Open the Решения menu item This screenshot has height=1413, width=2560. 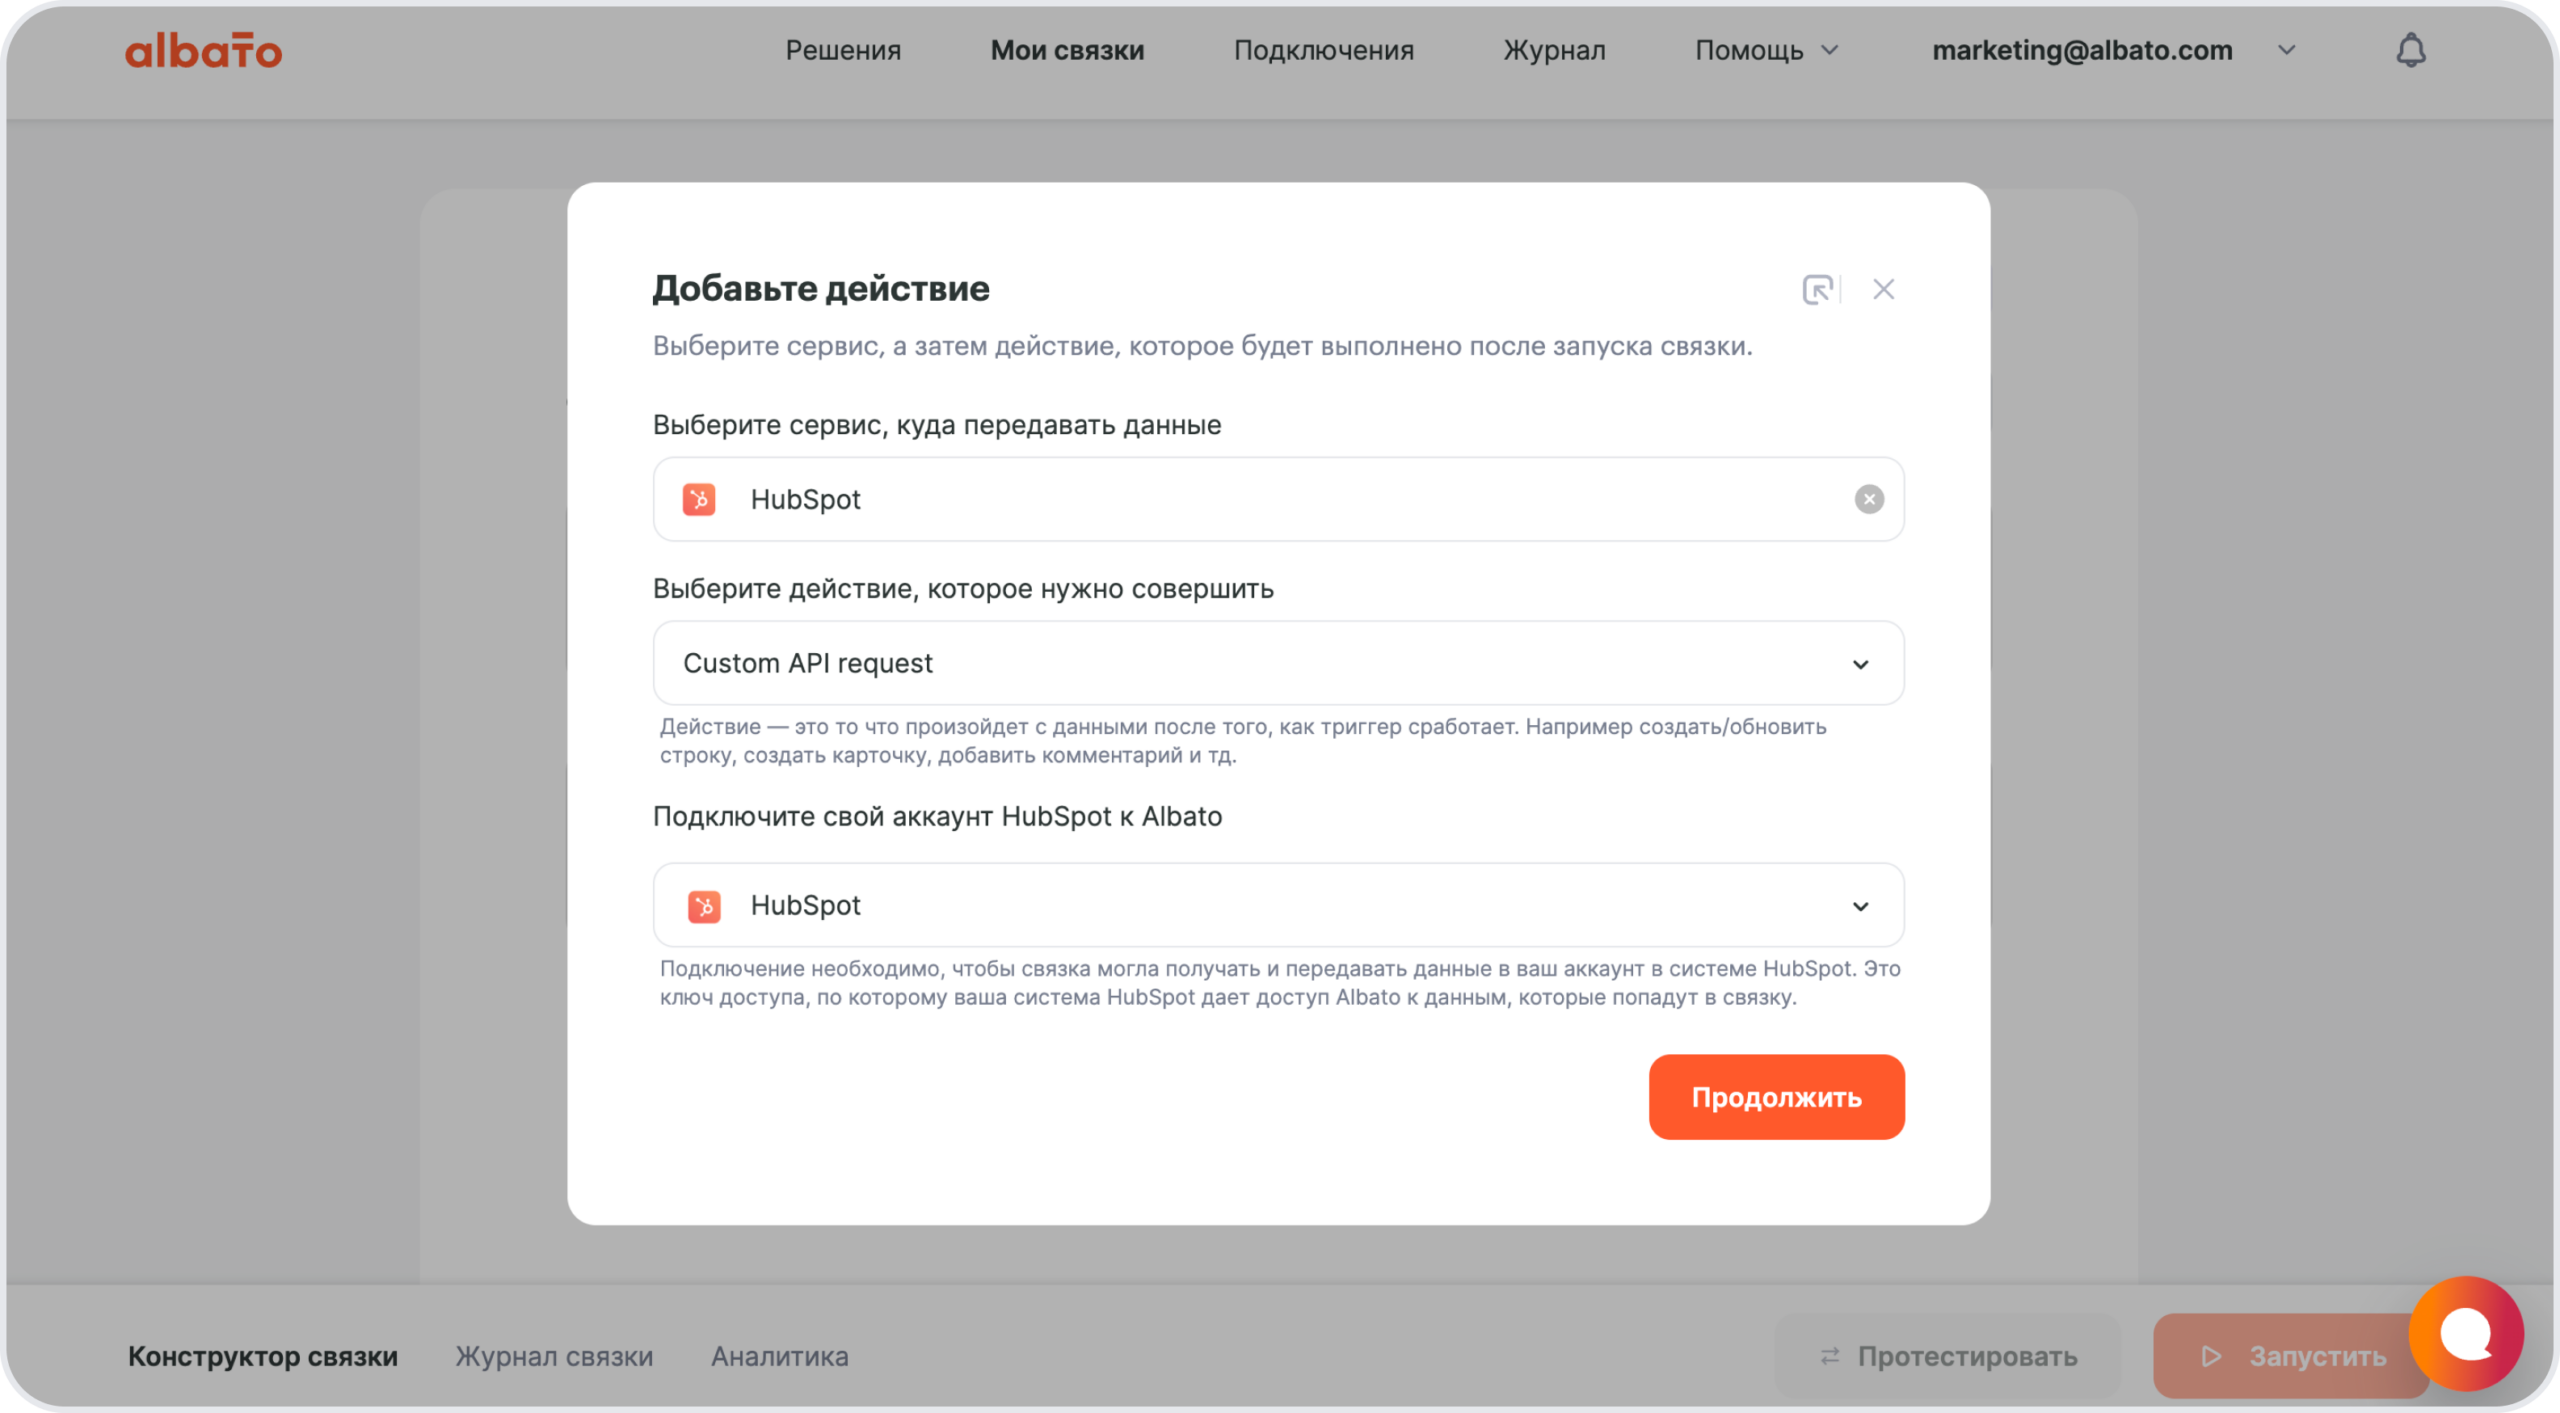[842, 51]
